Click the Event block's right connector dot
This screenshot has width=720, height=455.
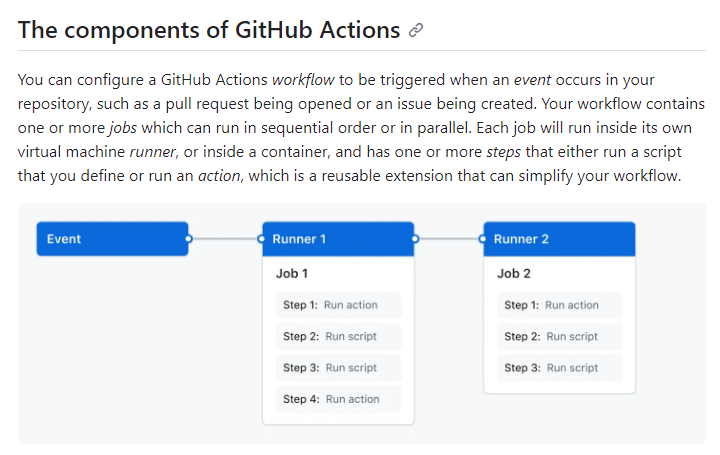pyautogui.click(x=188, y=239)
